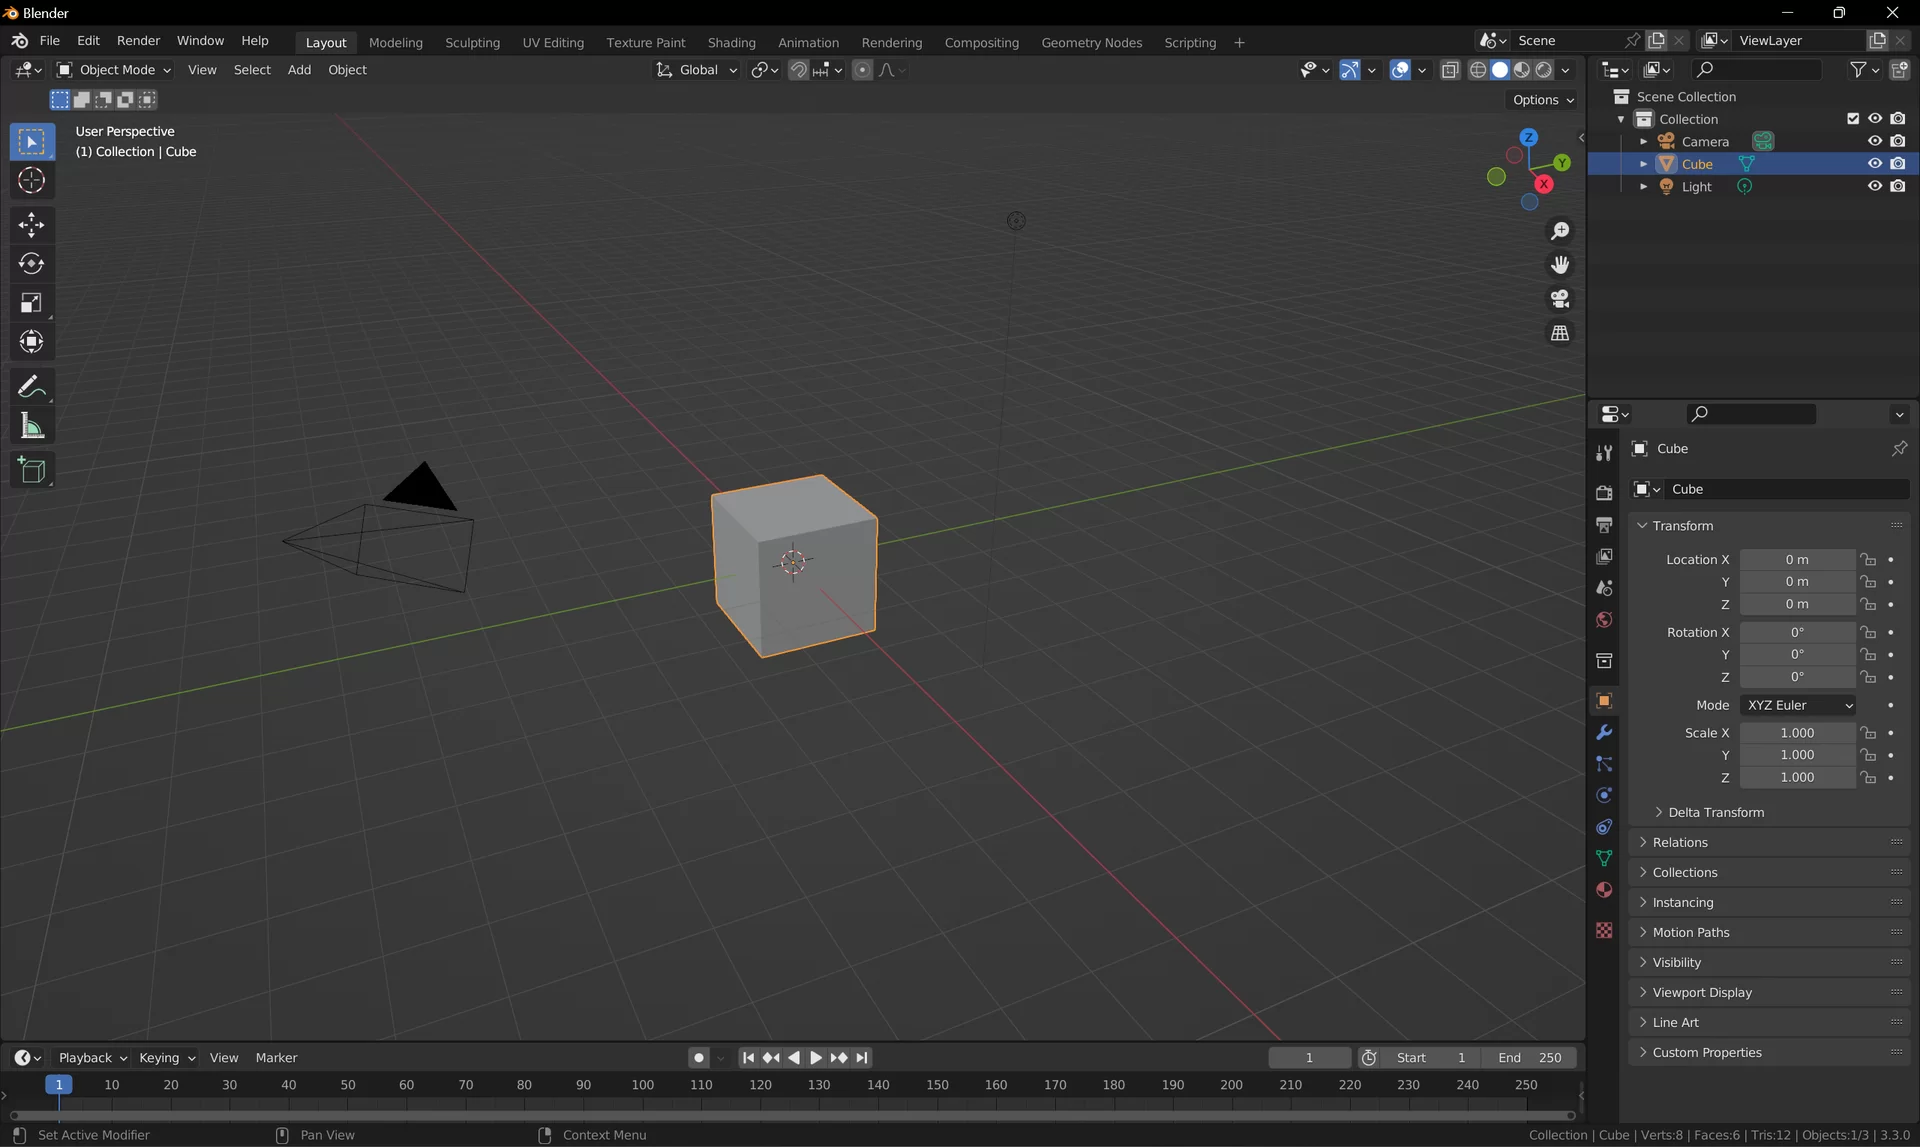Open the XYZ Euler rotation mode dropdown
The height and width of the screenshot is (1147, 1920).
(1798, 705)
